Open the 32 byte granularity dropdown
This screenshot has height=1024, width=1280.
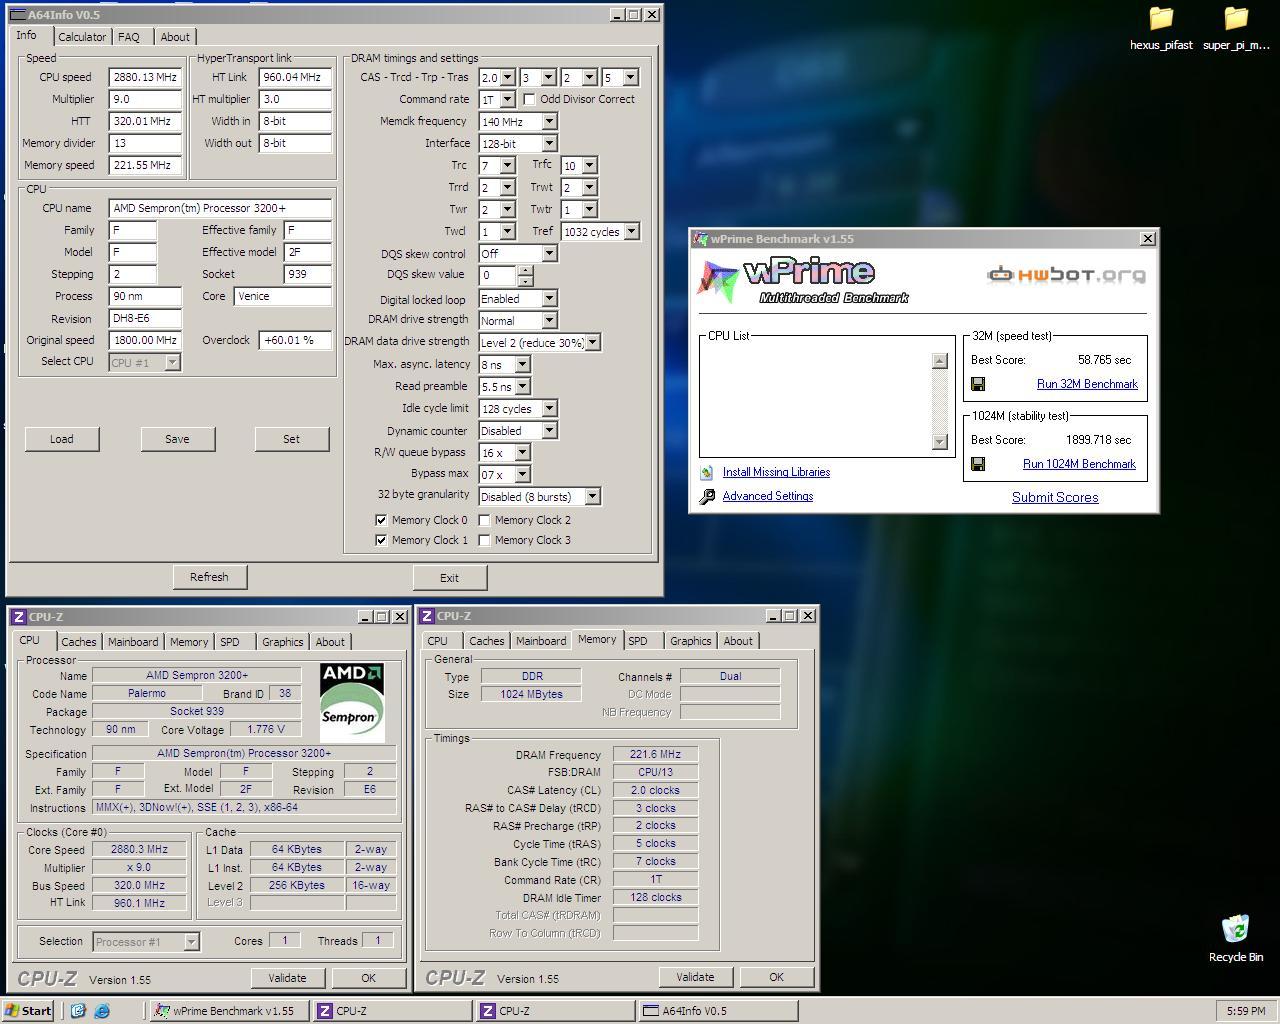click(592, 496)
